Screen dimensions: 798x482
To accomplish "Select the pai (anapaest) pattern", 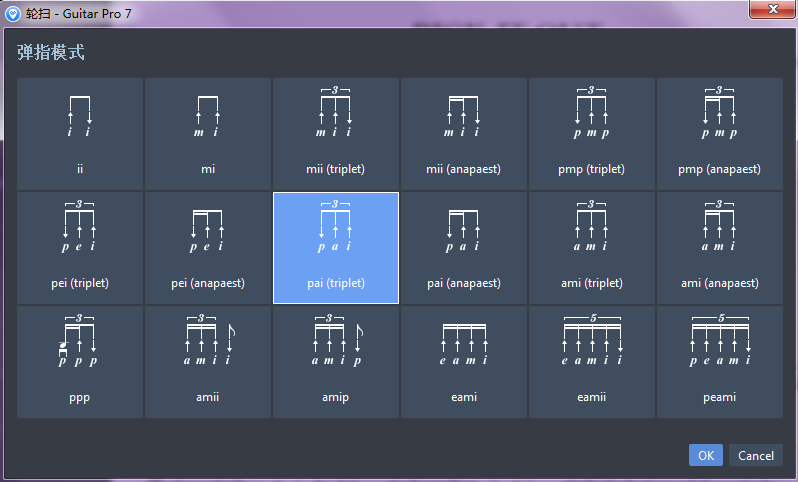I will (x=464, y=247).
